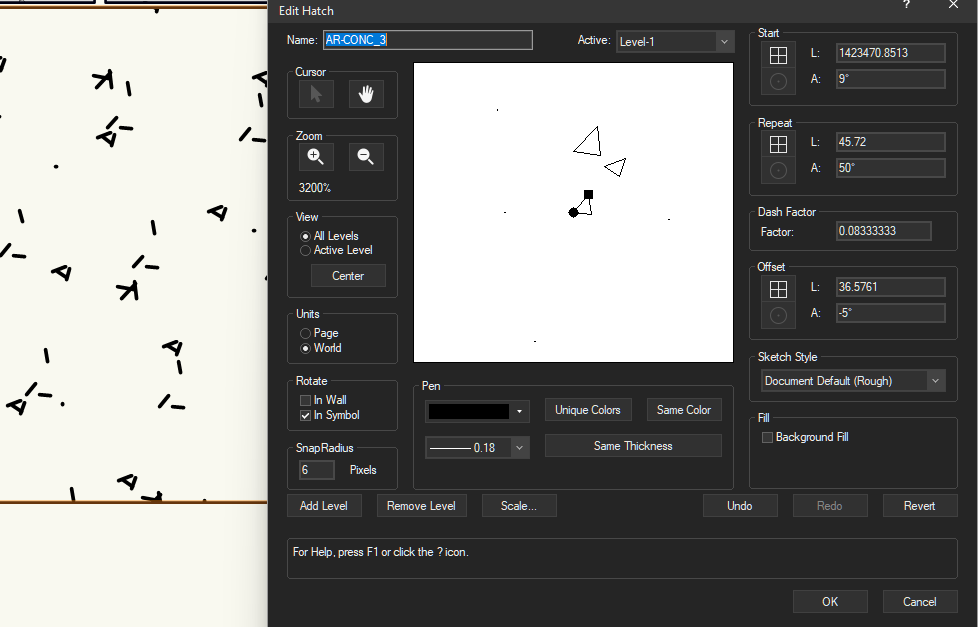Open the black pen color swatch
978x627 pixels.
pos(476,411)
